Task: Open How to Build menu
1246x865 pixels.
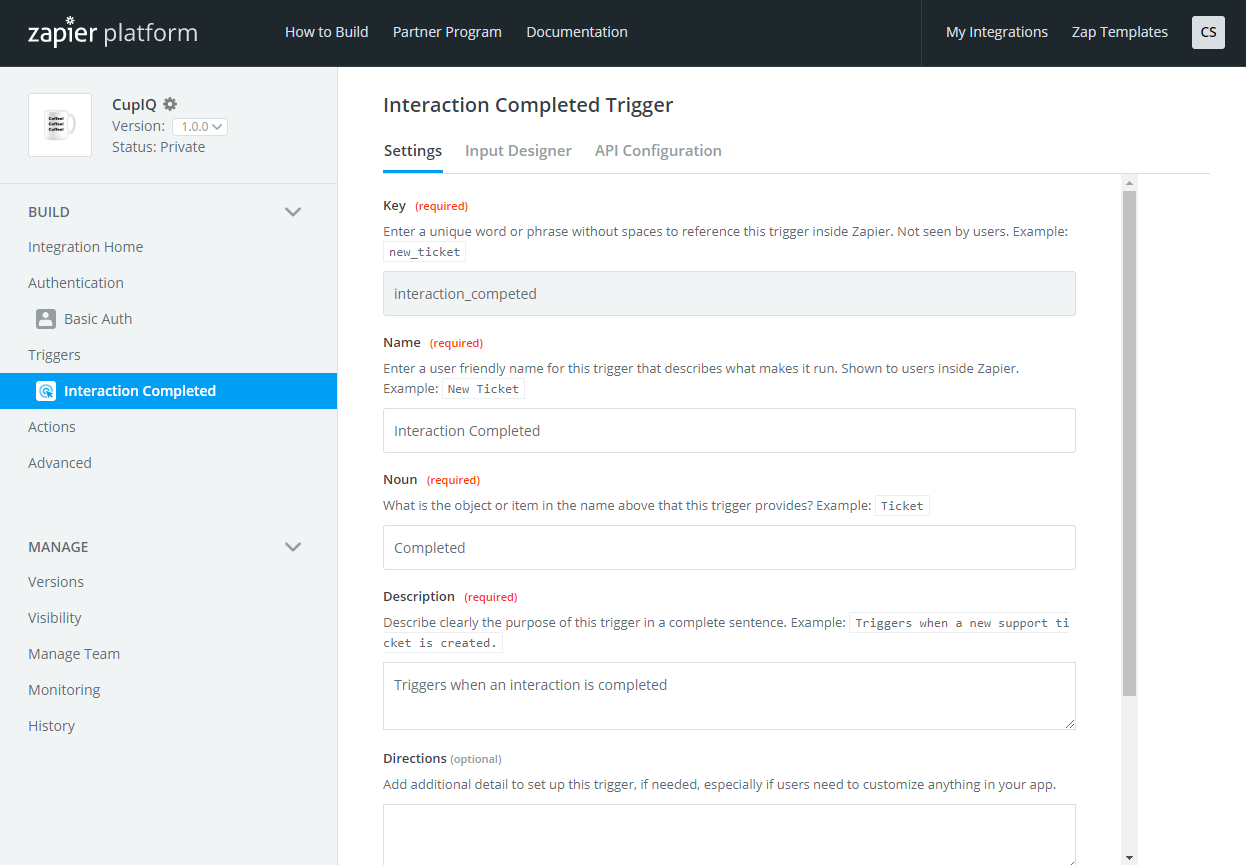Action: [x=327, y=32]
